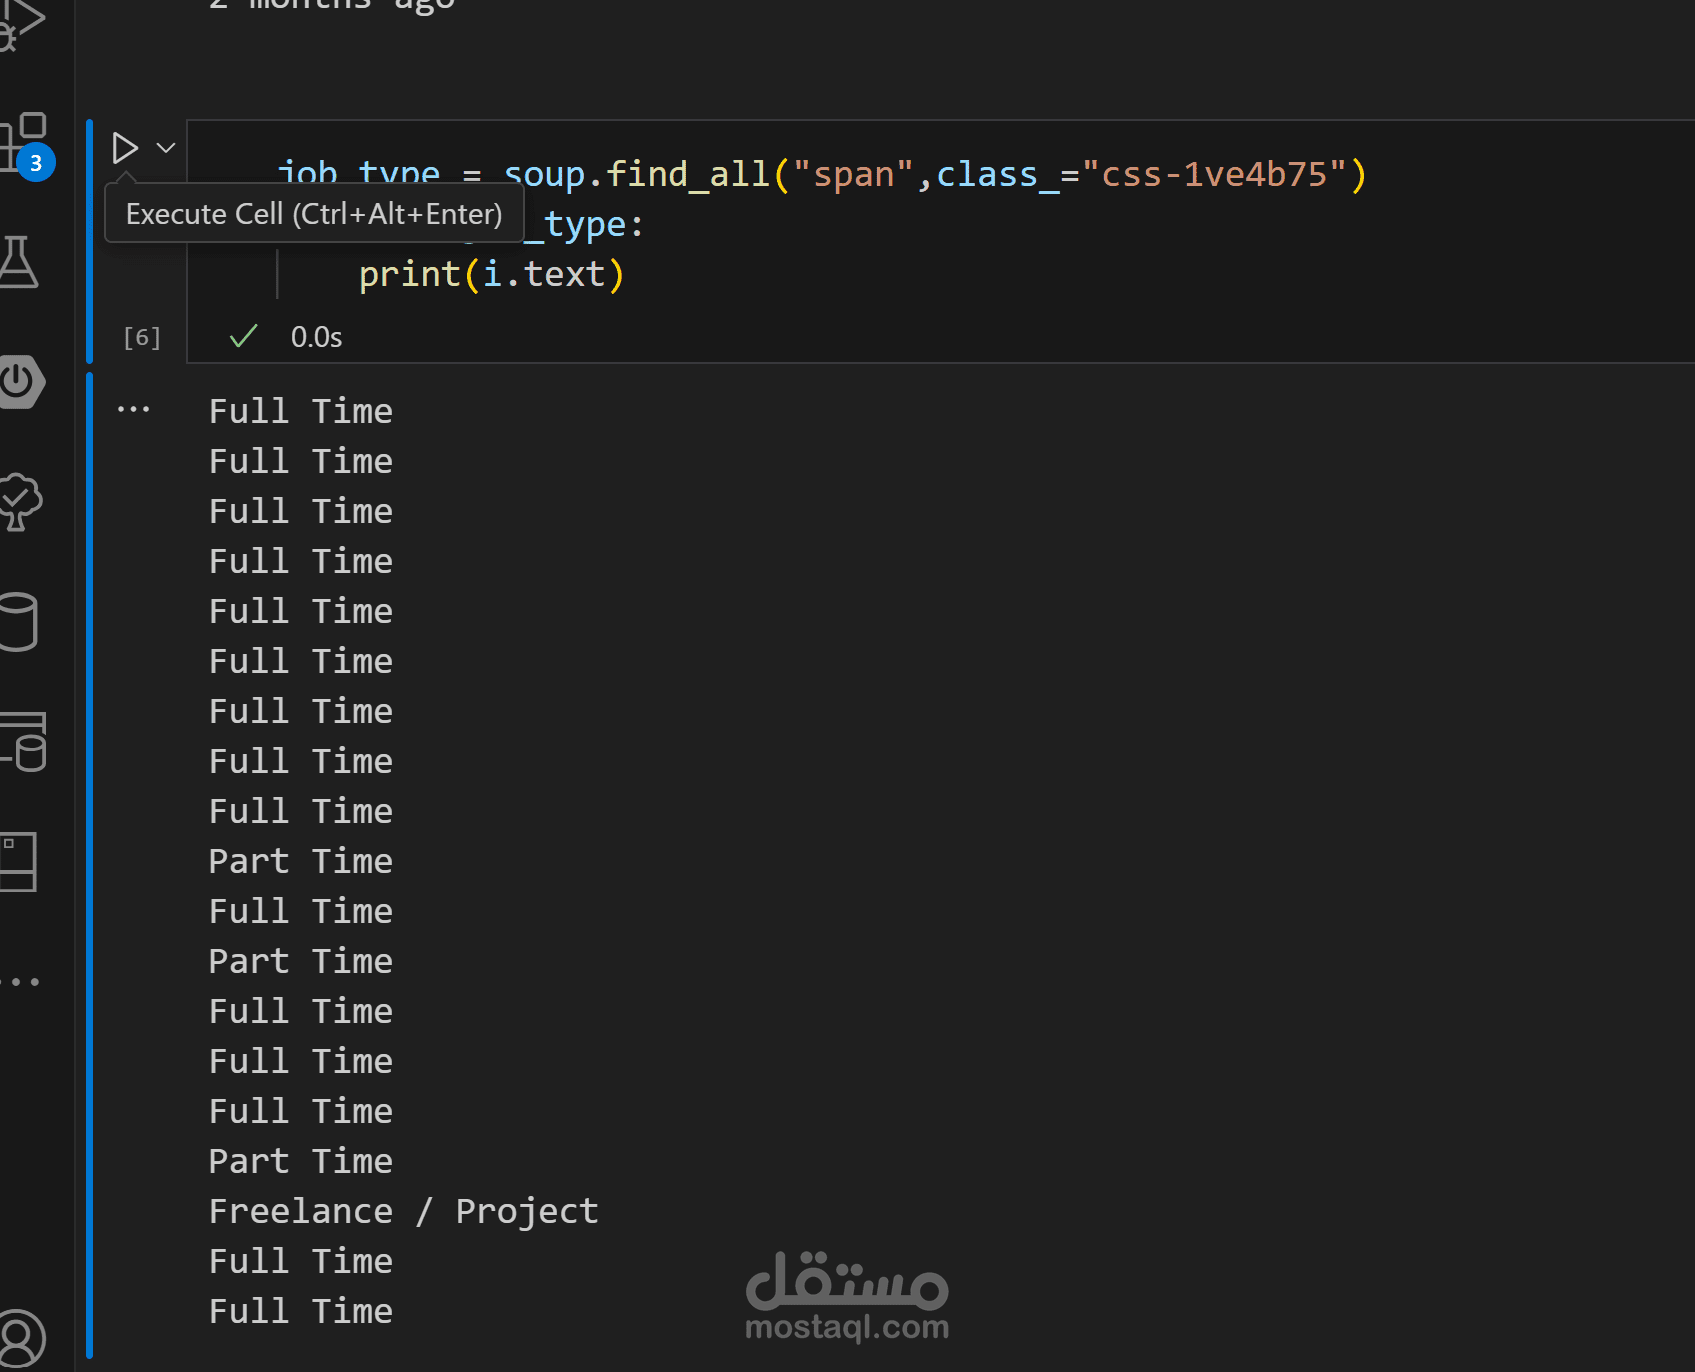This screenshot has height=1372, width=1695.
Task: Open the tree with checkmark view
Action: pos(20,502)
